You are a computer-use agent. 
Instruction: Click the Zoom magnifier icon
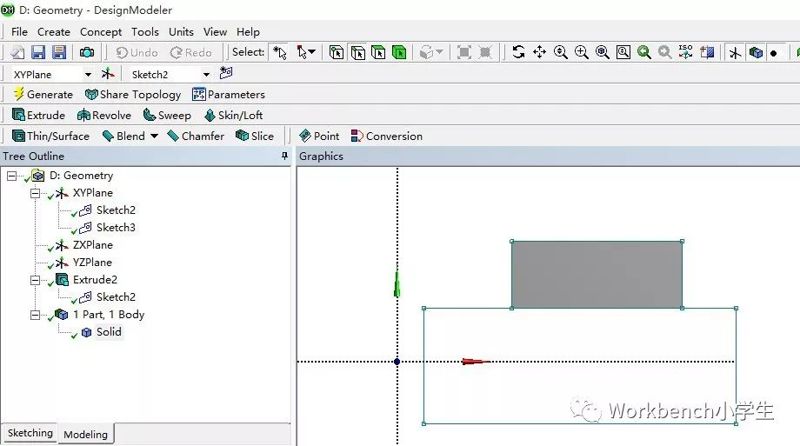pyautogui.click(x=561, y=52)
